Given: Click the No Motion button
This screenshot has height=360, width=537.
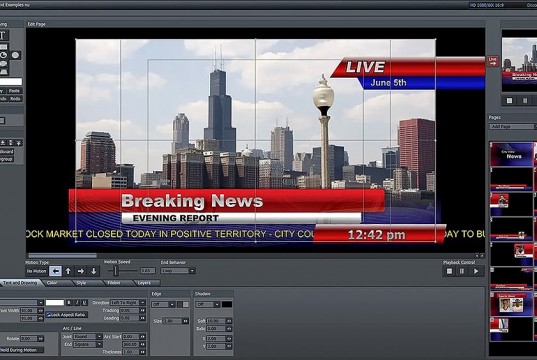Looking at the screenshot, I should (36, 271).
